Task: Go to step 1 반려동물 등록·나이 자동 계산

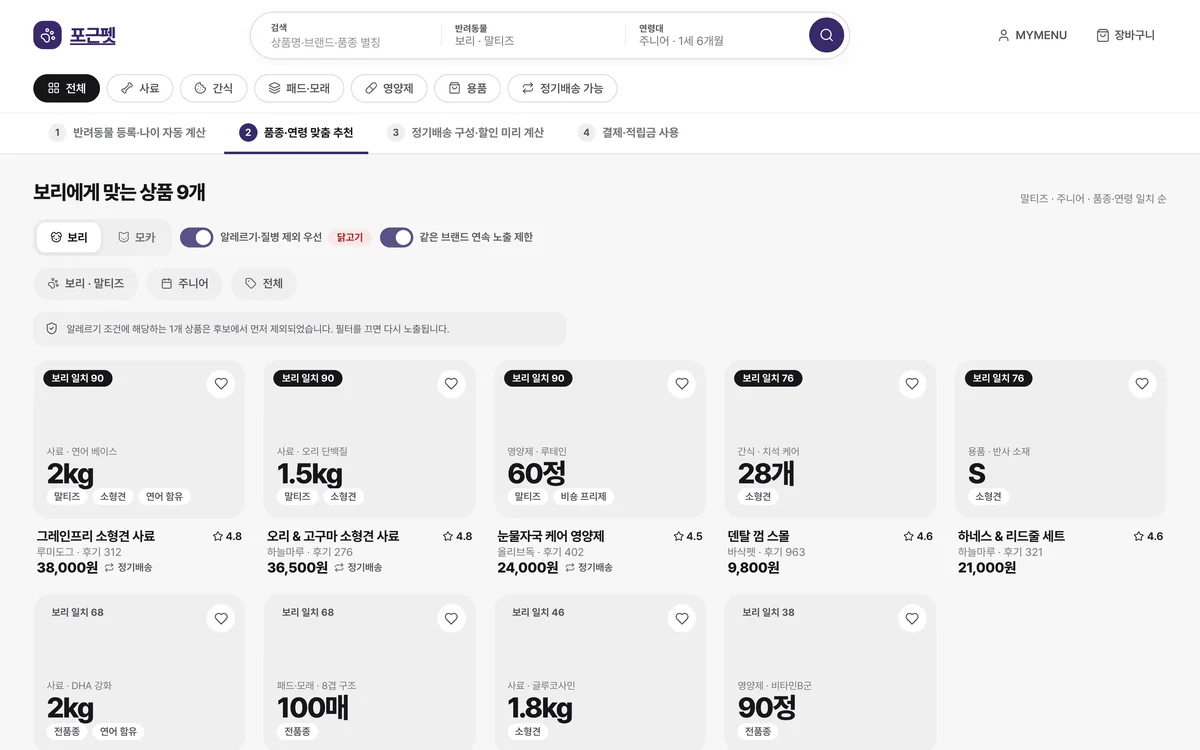Action: point(127,132)
